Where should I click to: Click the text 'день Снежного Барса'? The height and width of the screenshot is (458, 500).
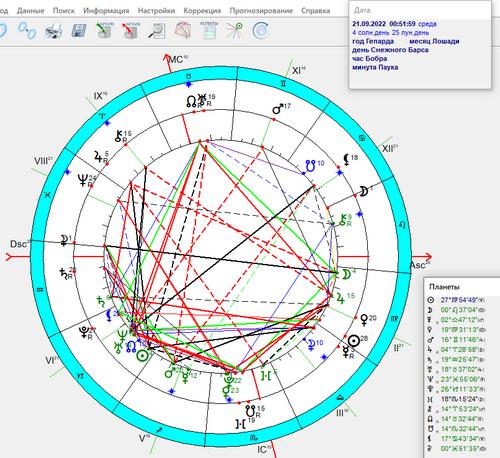pos(390,50)
